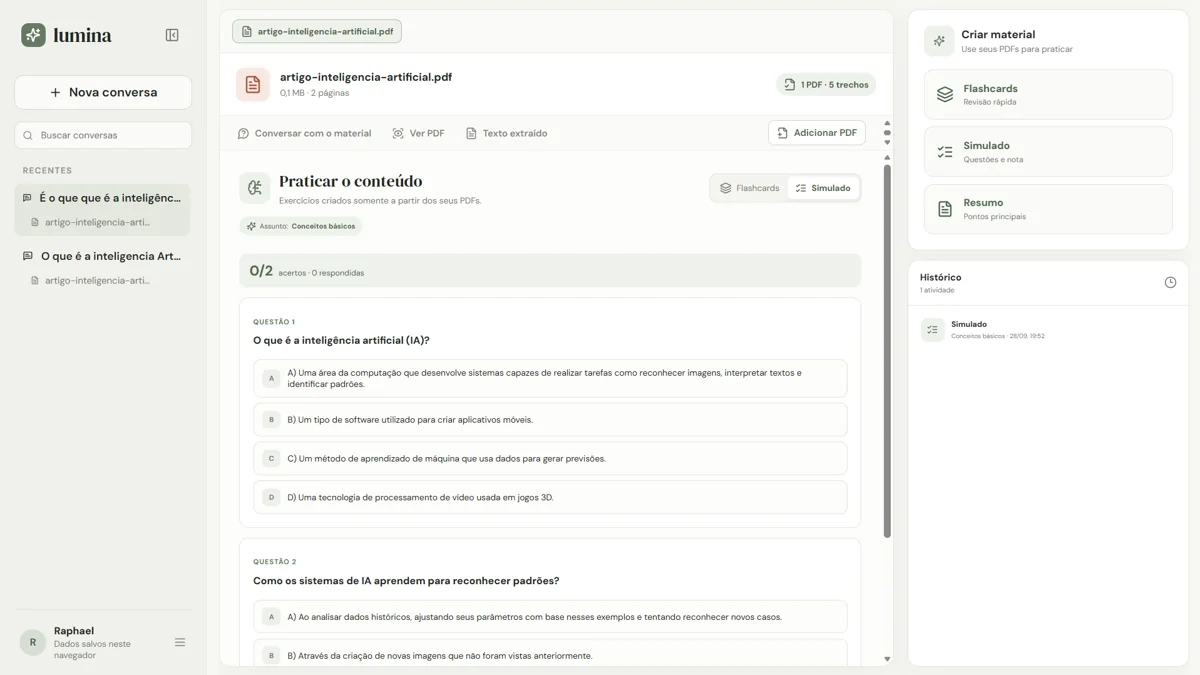Click the artigo-inteligencia-artificial.pdf chip tab
1200x675 pixels.
coord(317,31)
